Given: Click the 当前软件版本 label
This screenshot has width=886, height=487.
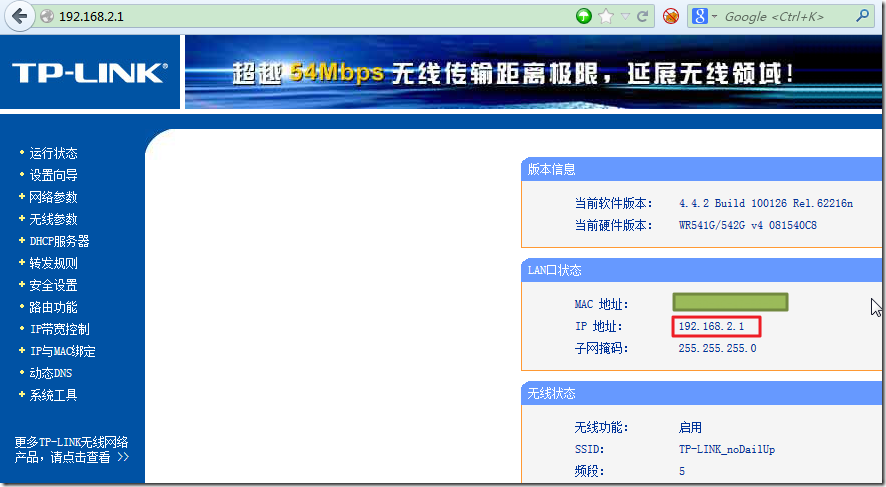Looking at the screenshot, I should click(x=614, y=203).
